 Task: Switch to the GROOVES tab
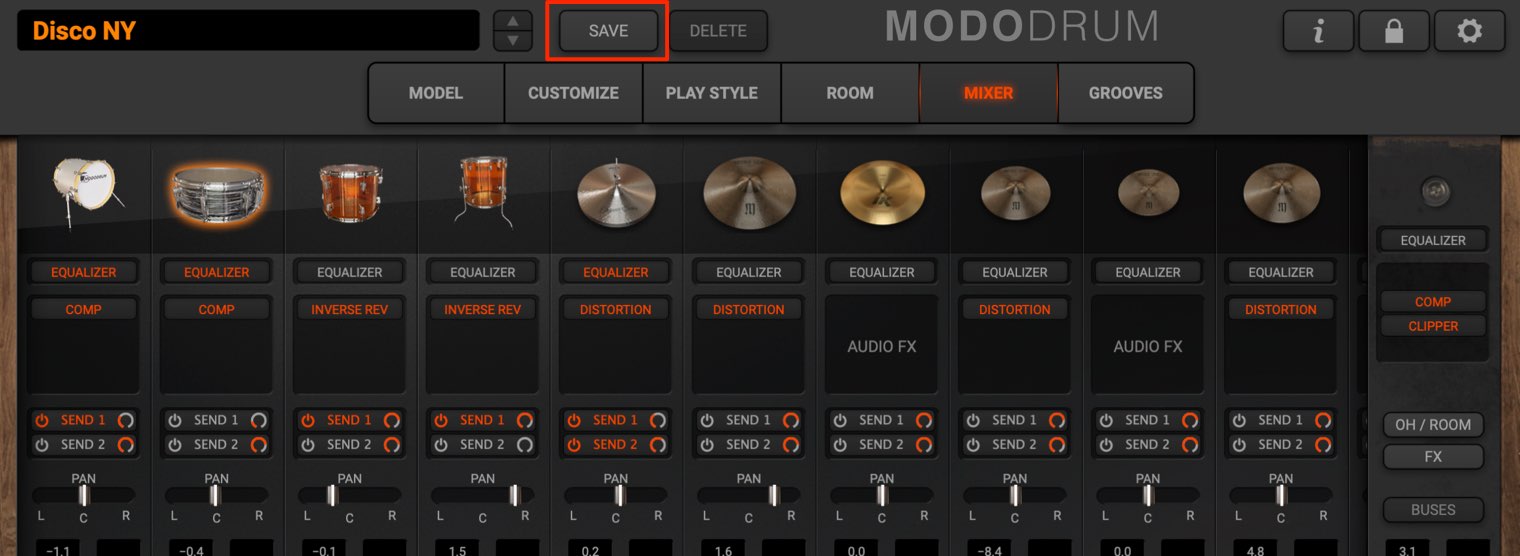pos(1126,93)
